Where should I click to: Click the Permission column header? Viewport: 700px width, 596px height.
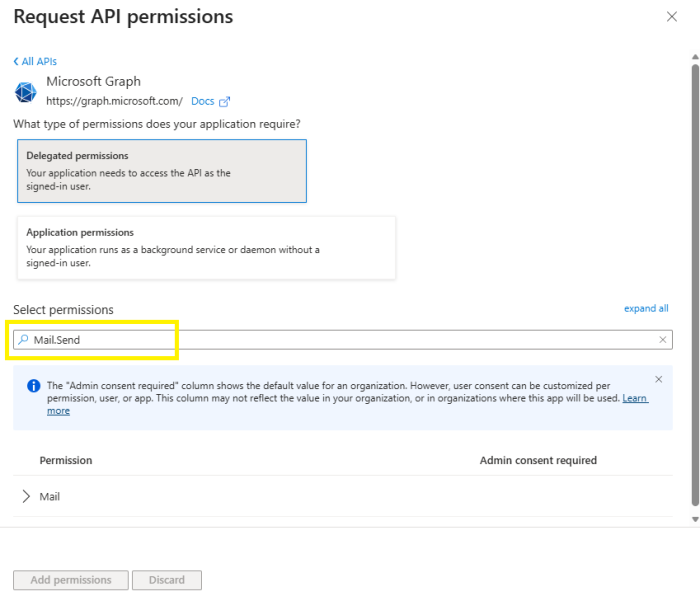pos(66,460)
